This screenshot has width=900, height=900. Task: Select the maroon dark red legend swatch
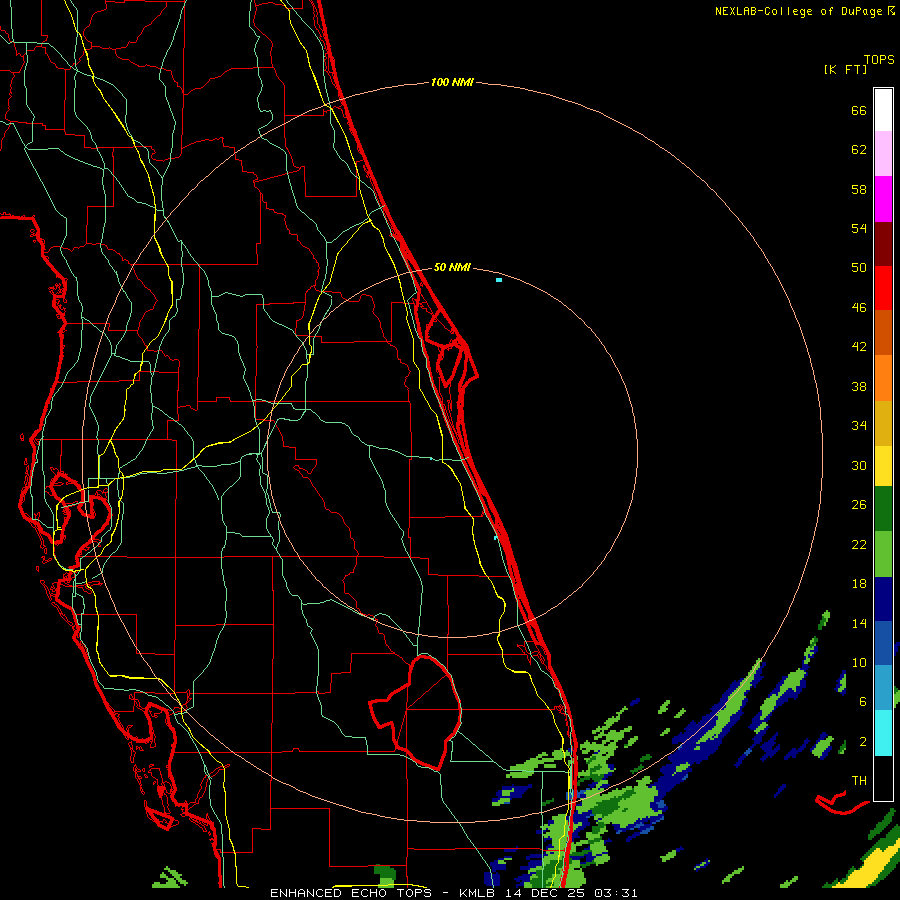[x=883, y=245]
